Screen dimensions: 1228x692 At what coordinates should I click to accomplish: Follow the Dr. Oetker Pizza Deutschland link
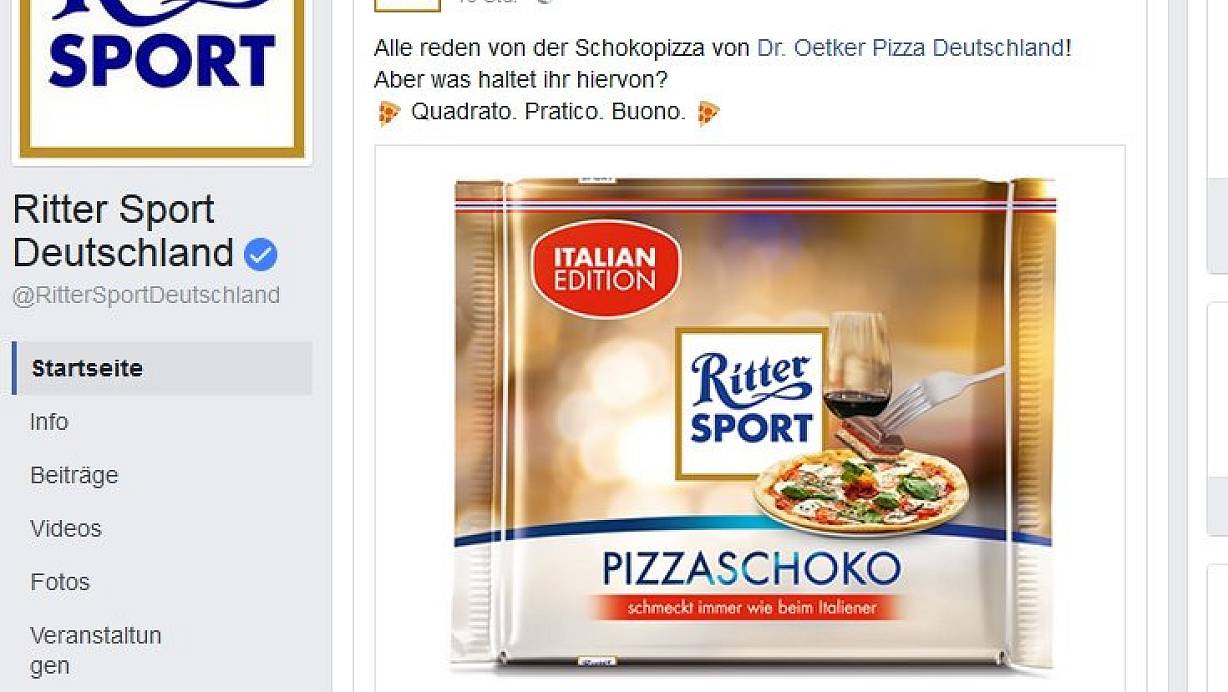coord(911,47)
